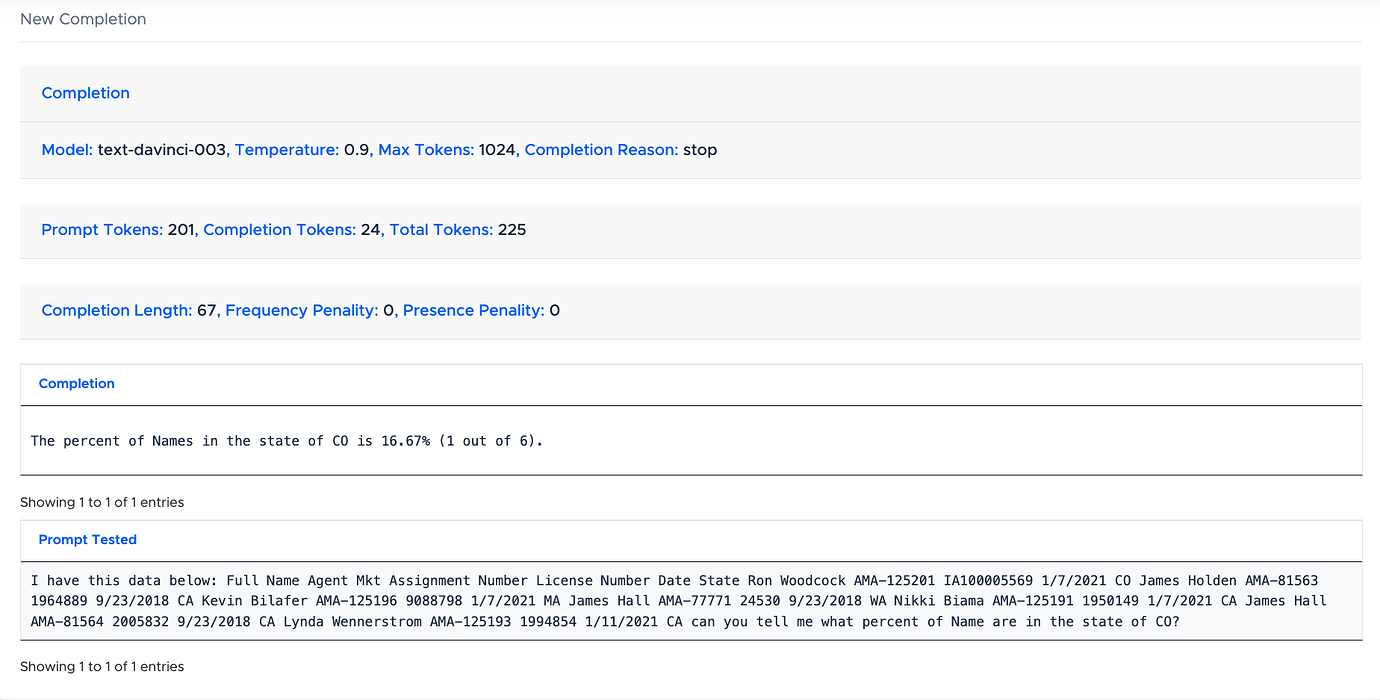1380x700 pixels.
Task: Select the Completion table column header
Action: 77,384
